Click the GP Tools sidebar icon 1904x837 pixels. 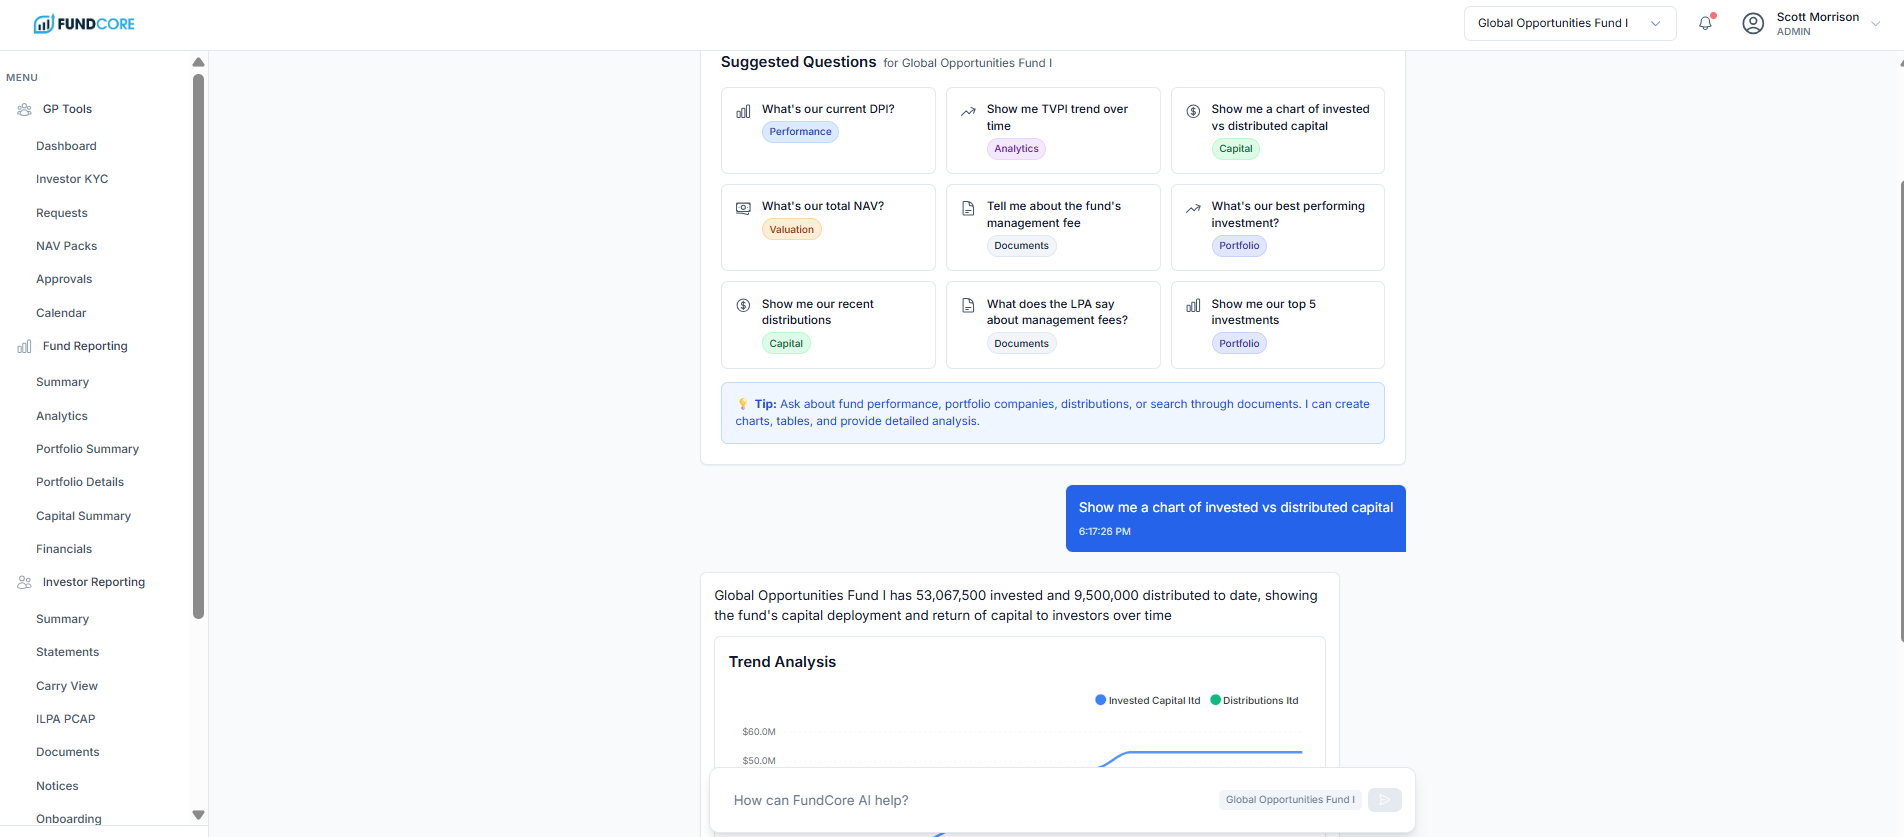pos(25,110)
